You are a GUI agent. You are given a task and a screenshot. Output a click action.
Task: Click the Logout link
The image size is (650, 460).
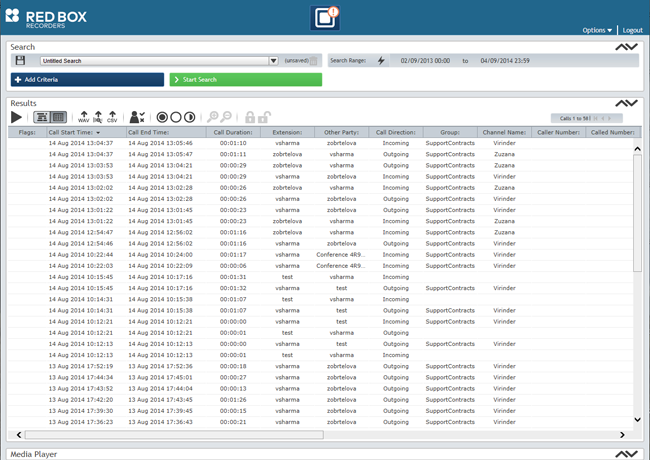[x=633, y=30]
